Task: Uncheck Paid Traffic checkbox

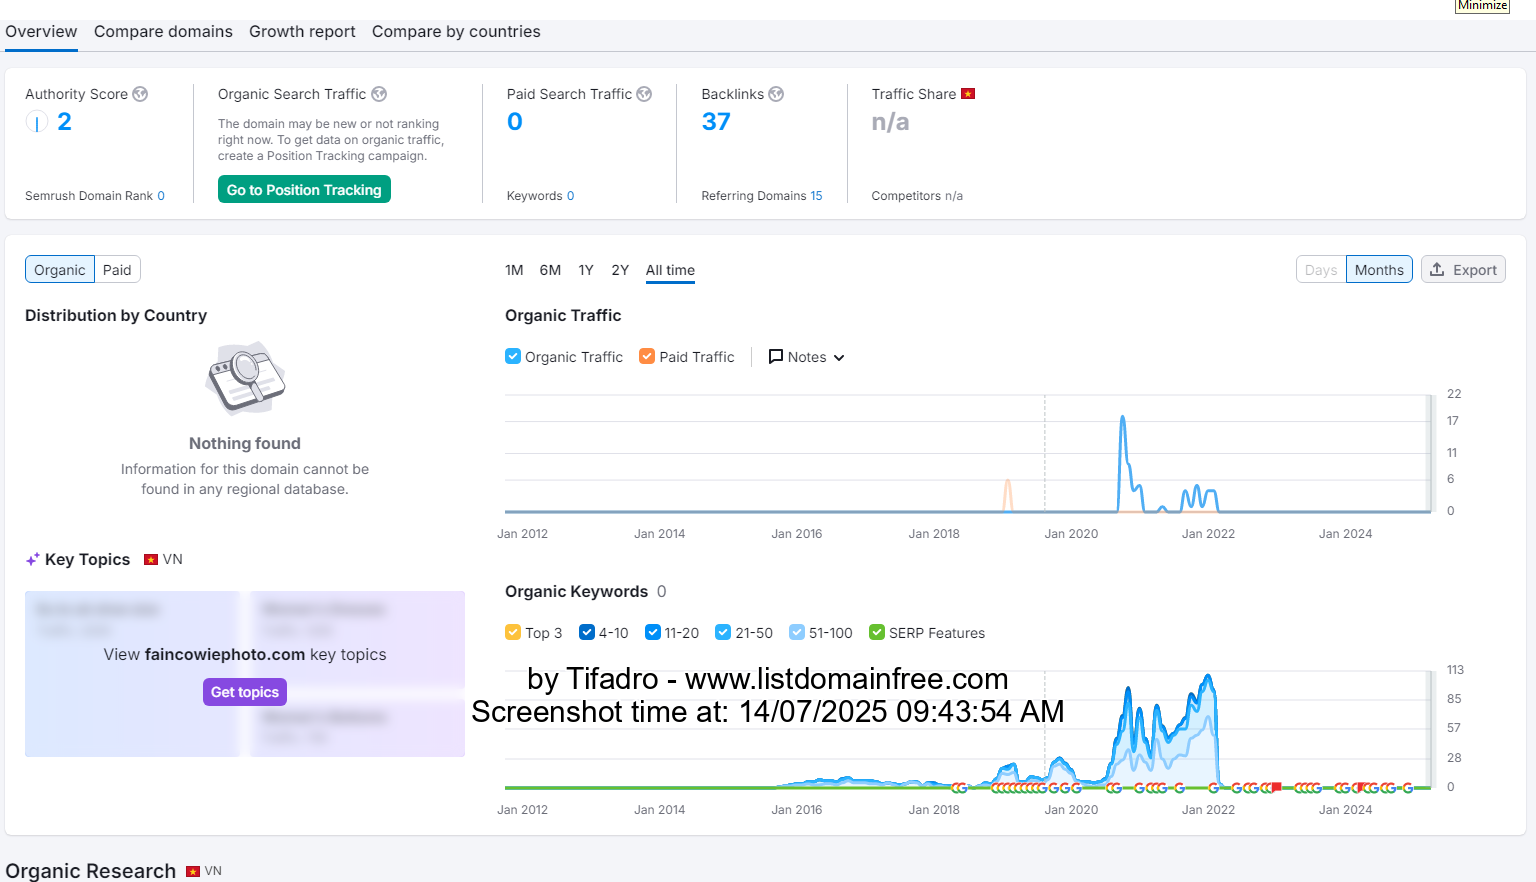Action: (x=647, y=356)
